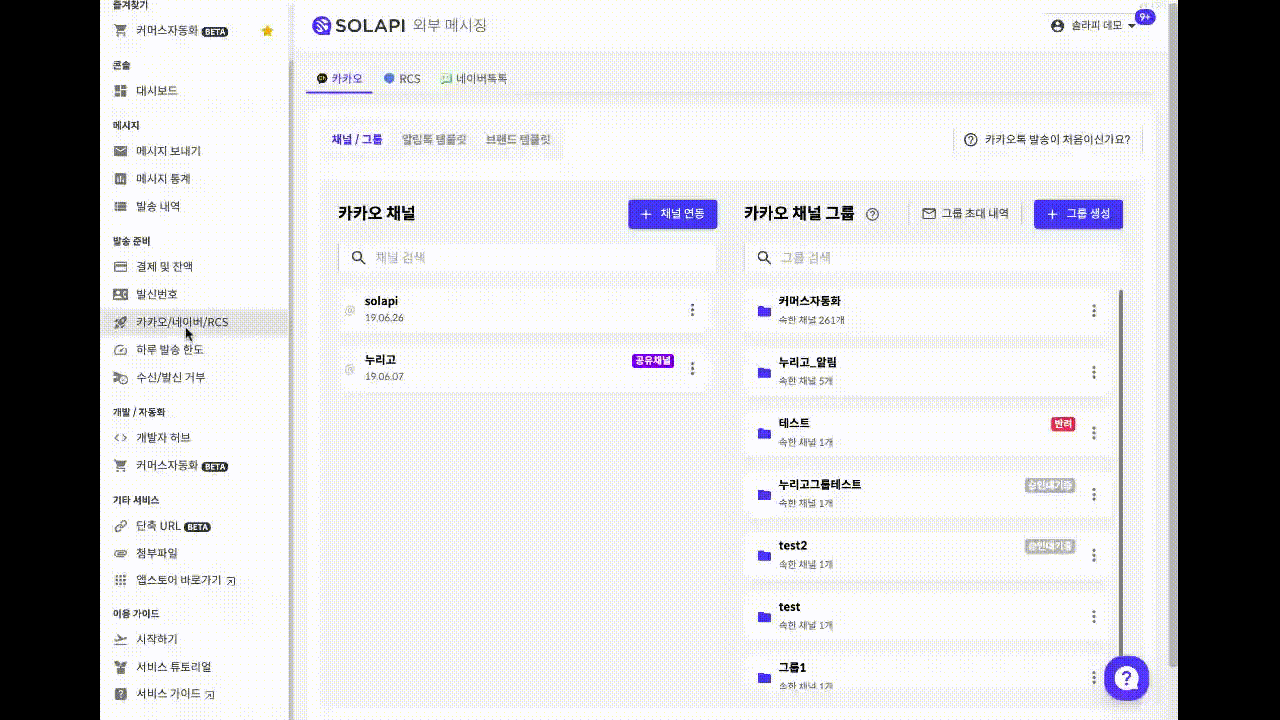Open 메시지 보내기 in sidebar
1280x720 pixels.
168,151
